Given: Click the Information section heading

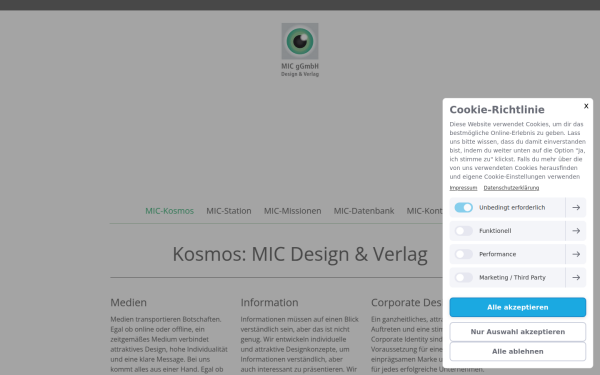Looking at the screenshot, I should click(x=269, y=302).
